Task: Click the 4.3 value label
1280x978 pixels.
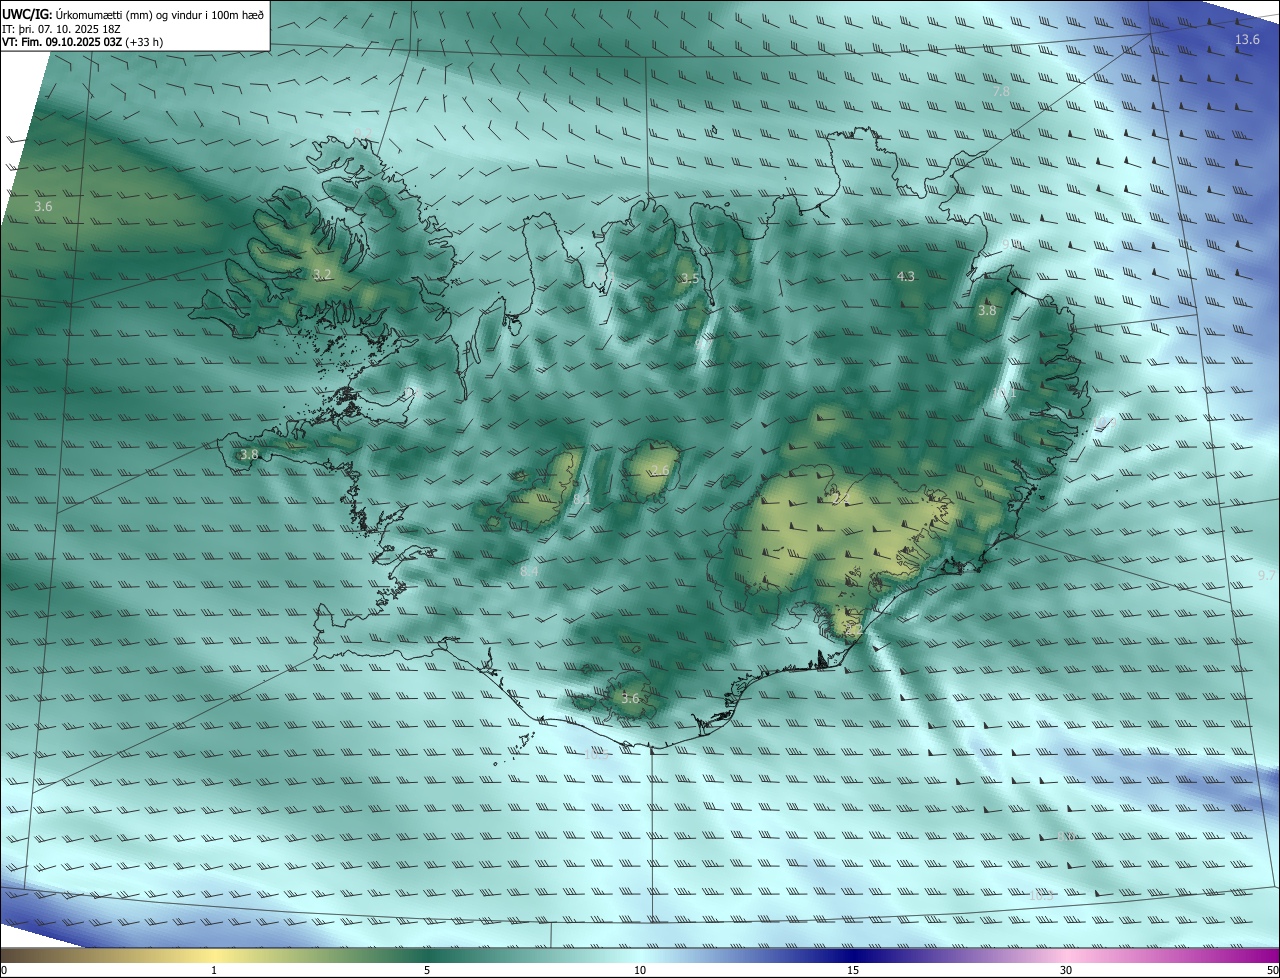Action: (906, 276)
